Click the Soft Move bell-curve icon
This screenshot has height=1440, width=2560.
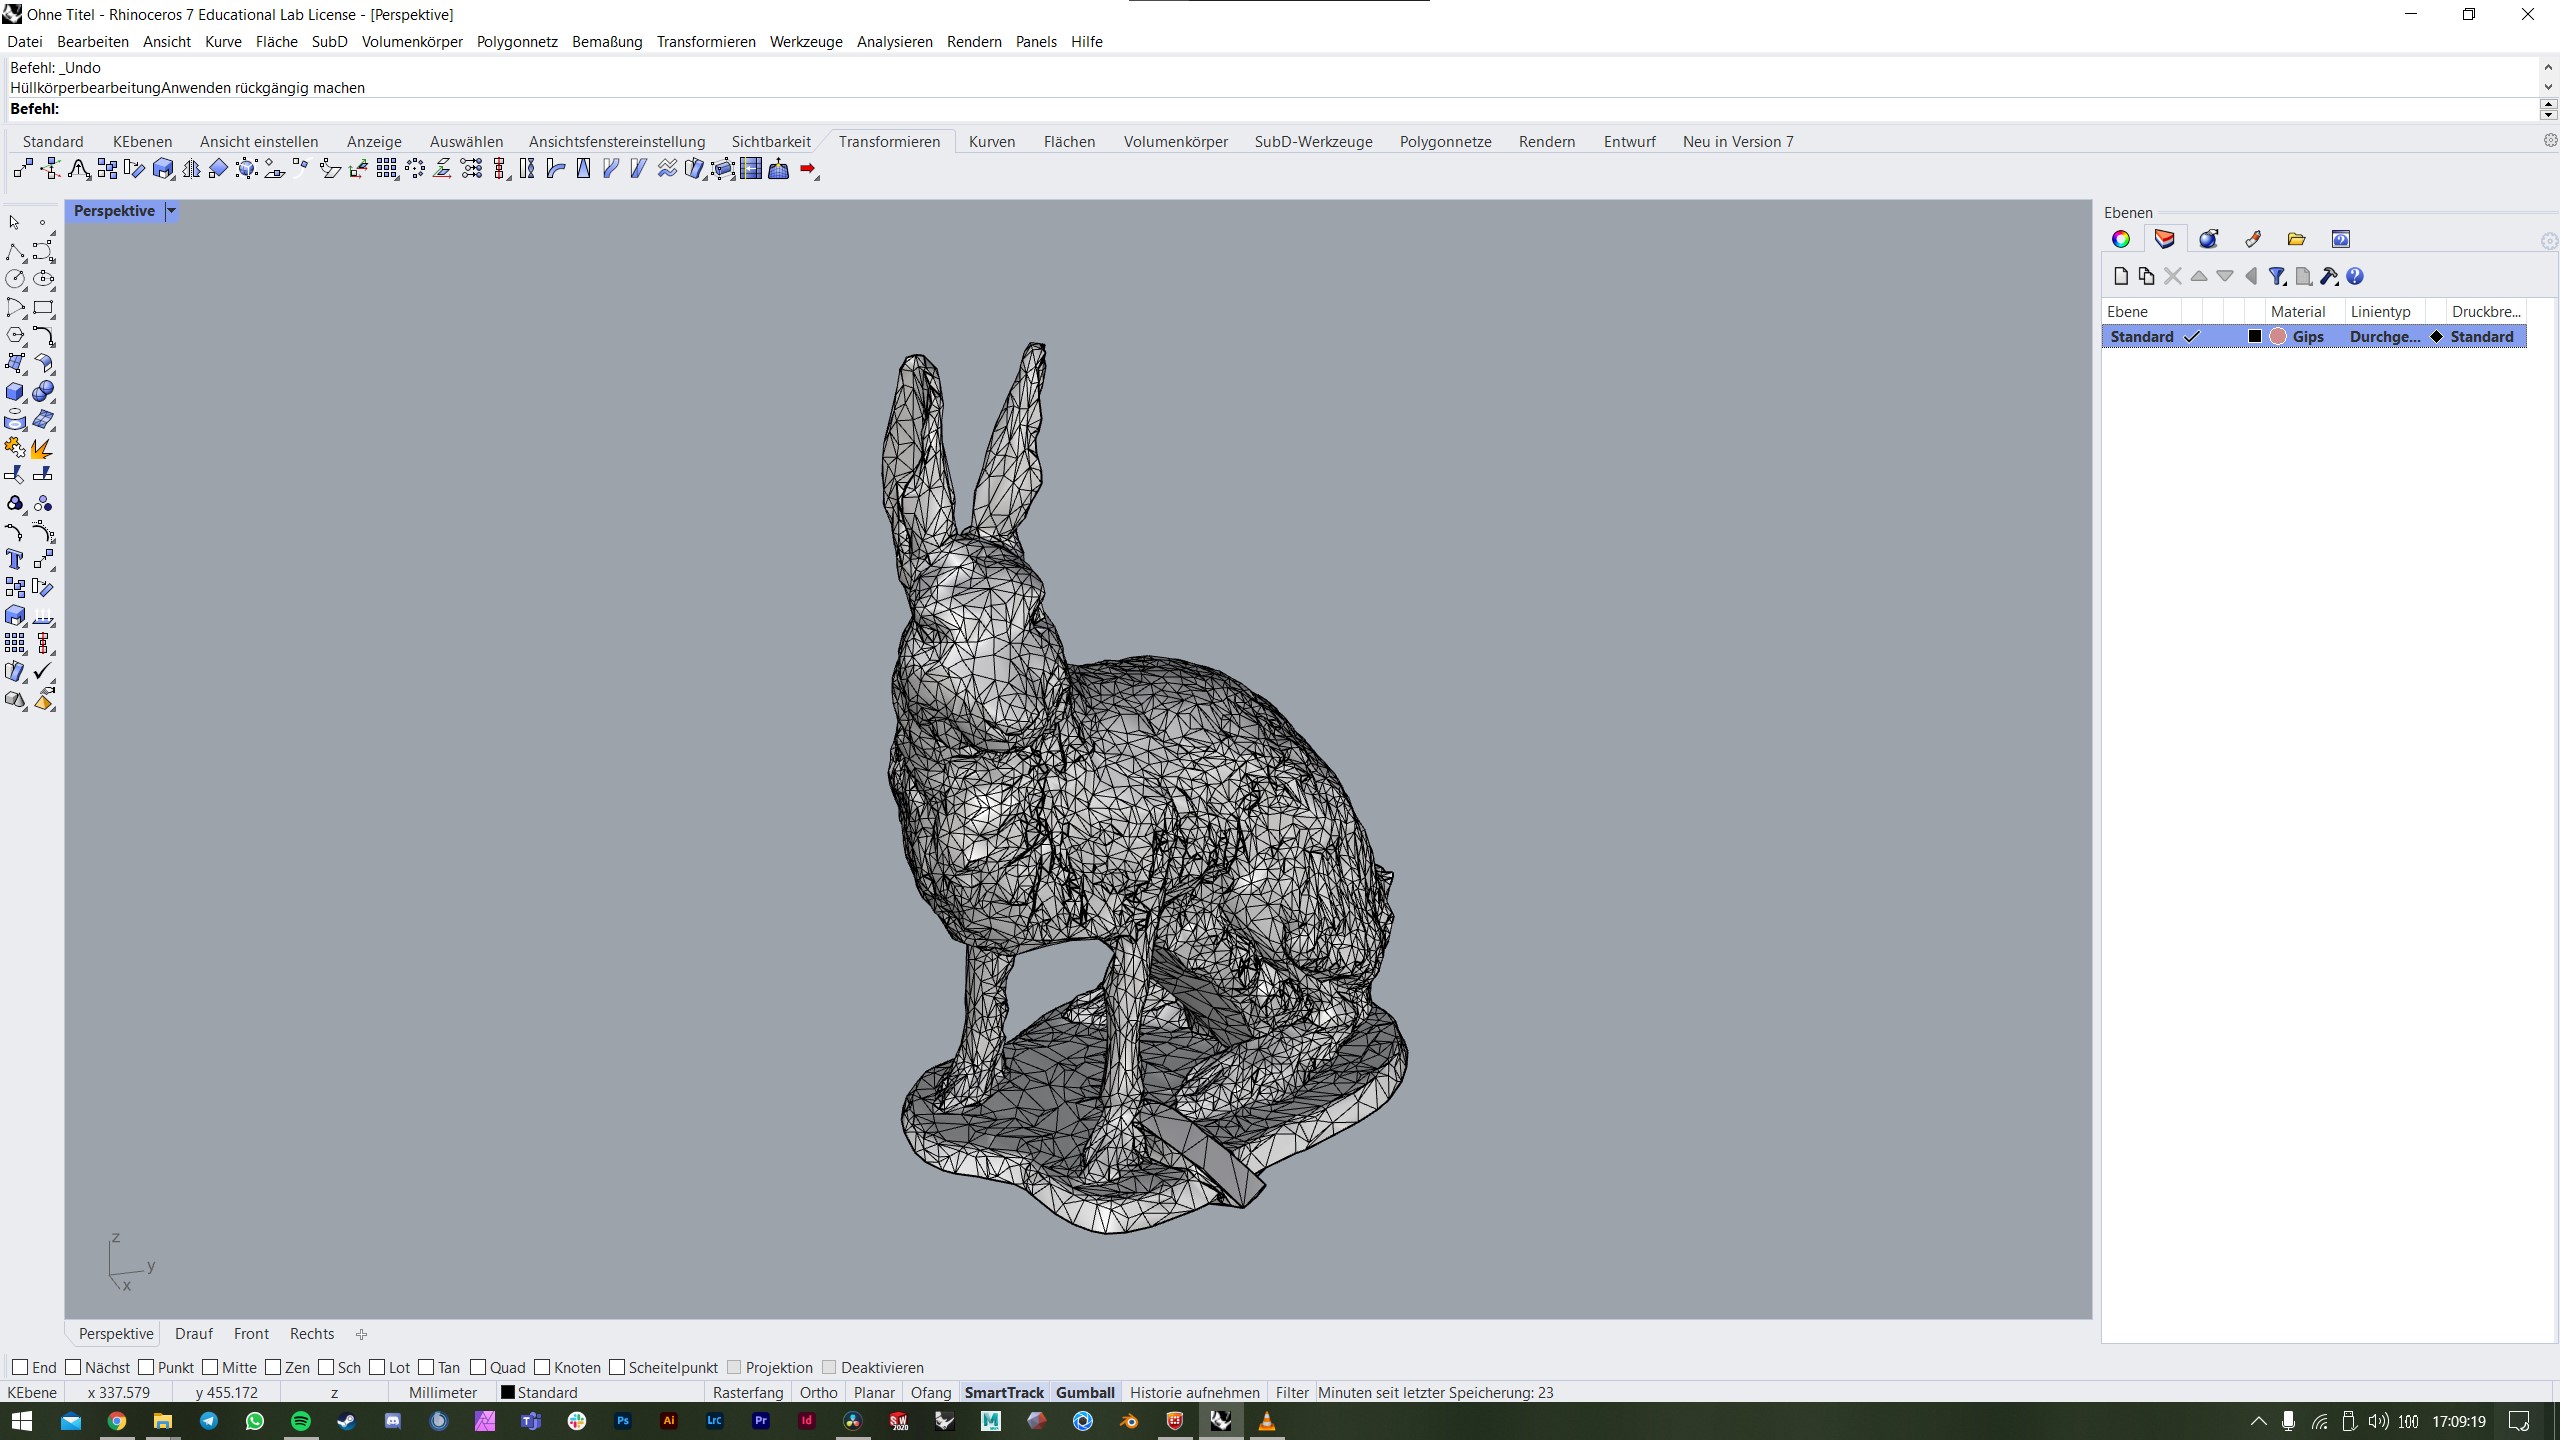79,169
